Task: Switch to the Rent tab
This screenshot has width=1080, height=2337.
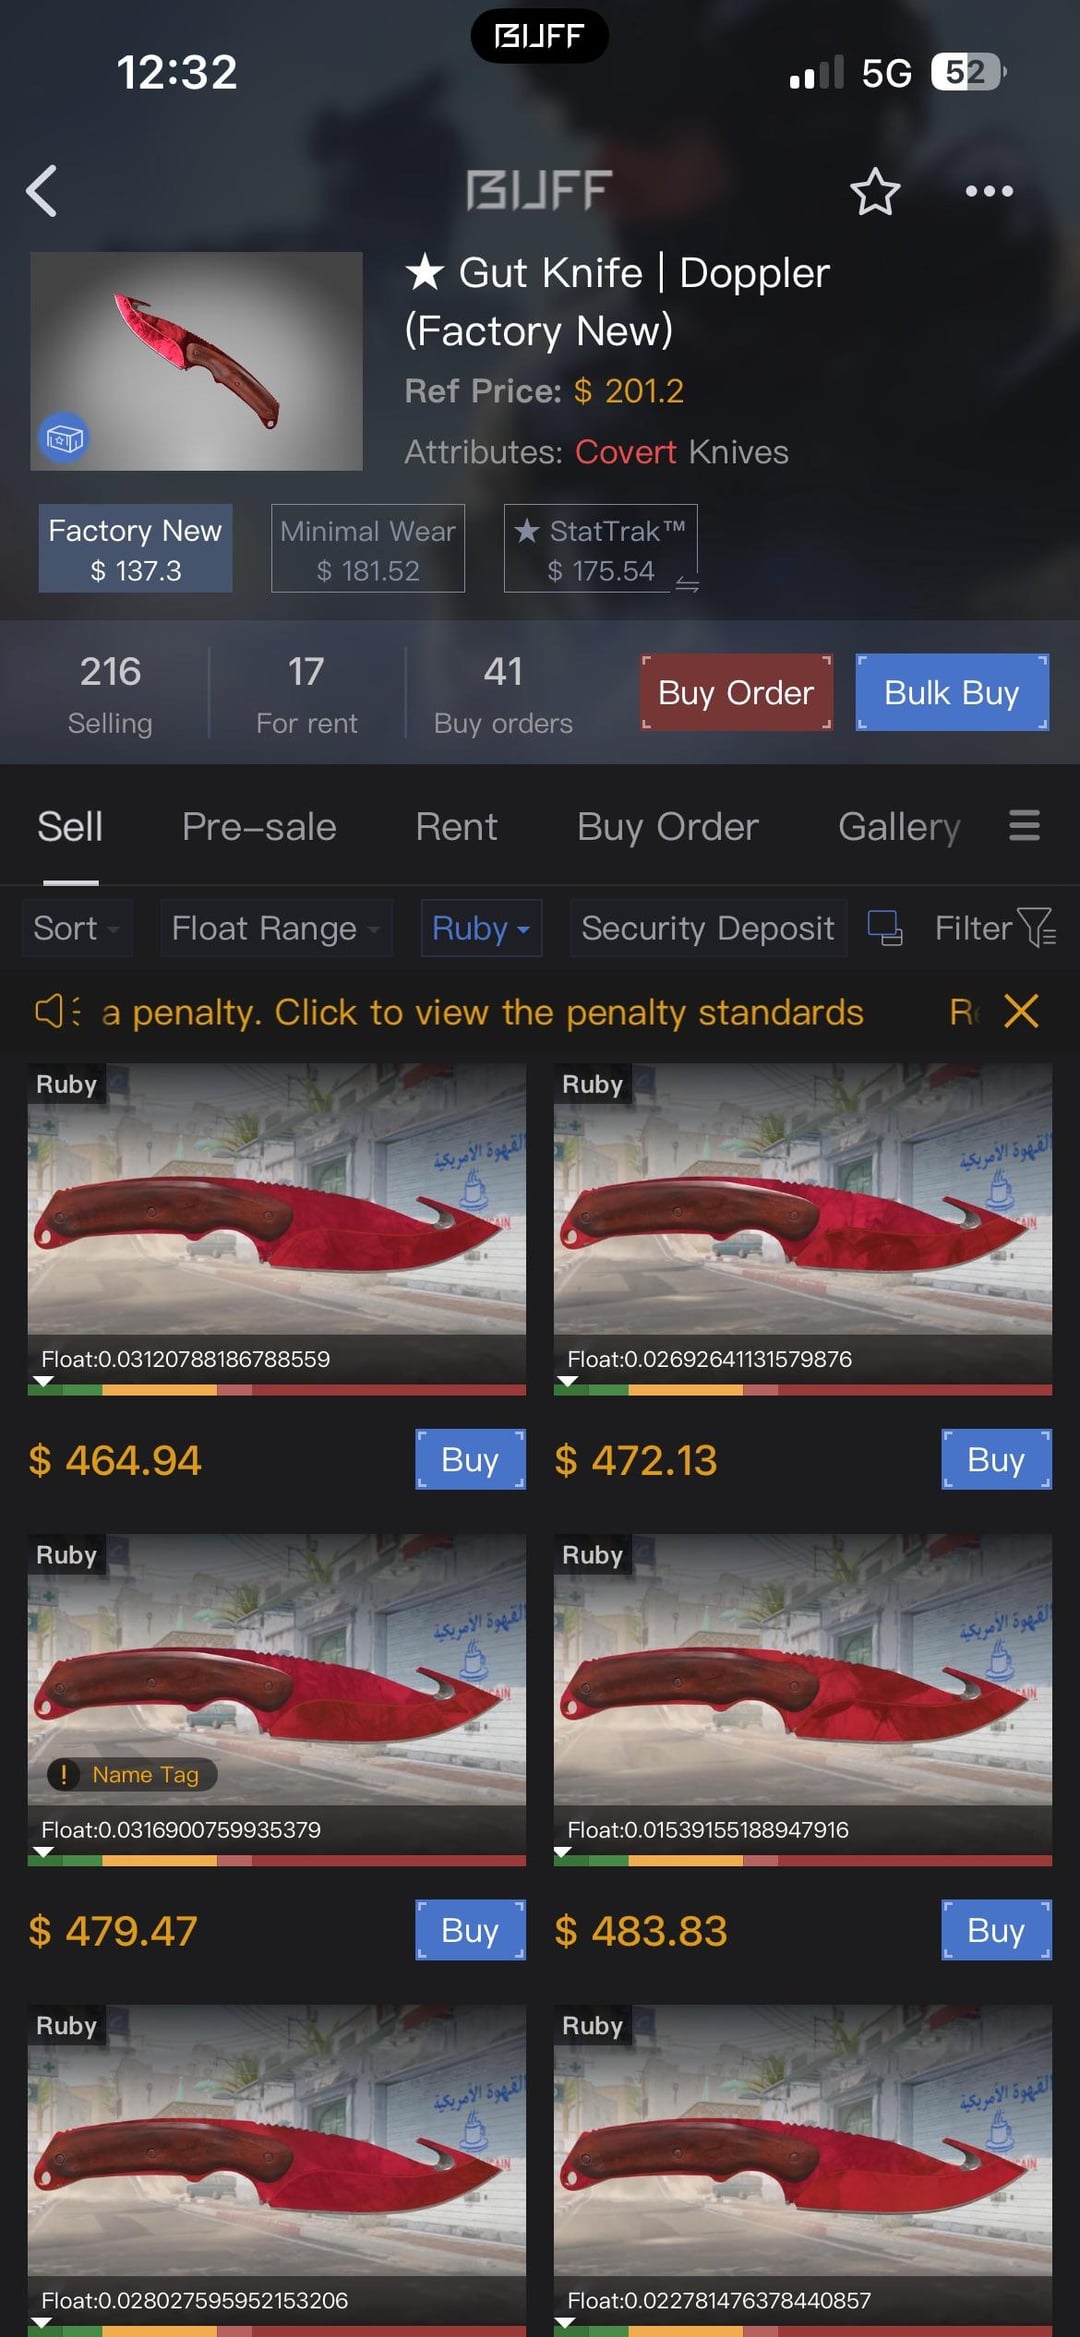Action: point(456,827)
